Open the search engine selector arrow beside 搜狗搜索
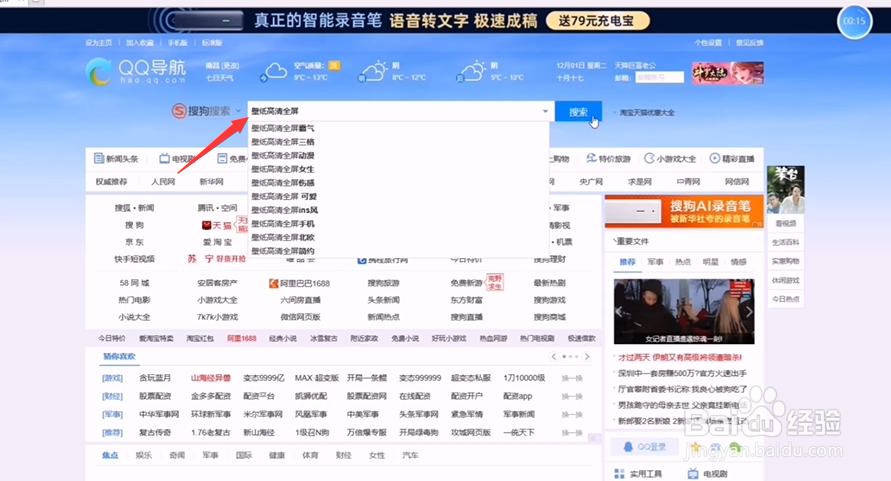This screenshot has height=481, width=891. point(238,111)
